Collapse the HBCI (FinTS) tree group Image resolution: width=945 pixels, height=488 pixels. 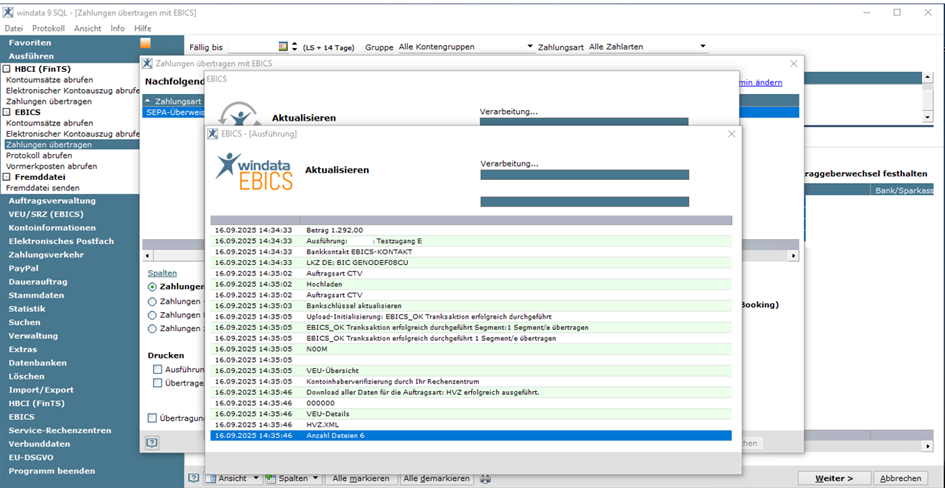click(x=4, y=68)
